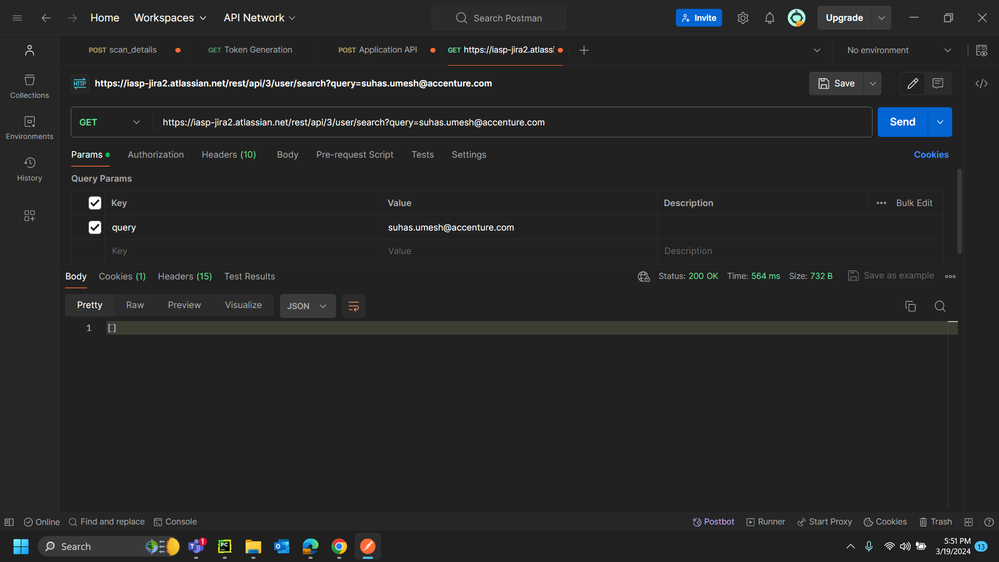Open response more options ellipsis

click(950, 277)
